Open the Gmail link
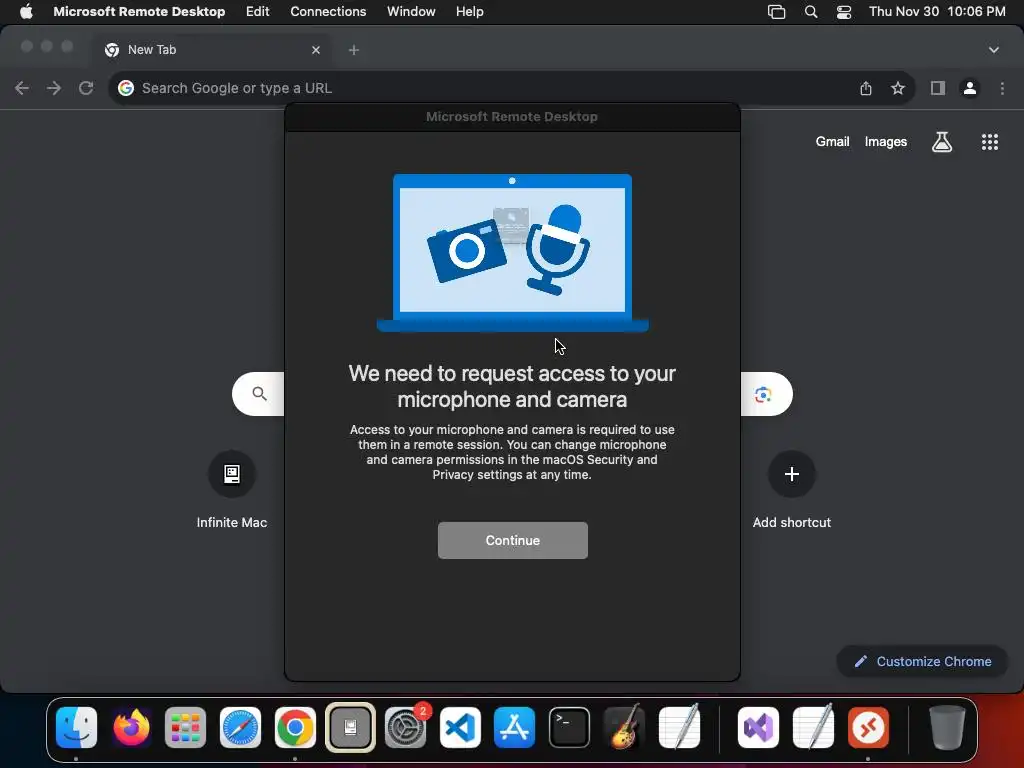The height and width of the screenshot is (768, 1024). pyautogui.click(x=832, y=142)
